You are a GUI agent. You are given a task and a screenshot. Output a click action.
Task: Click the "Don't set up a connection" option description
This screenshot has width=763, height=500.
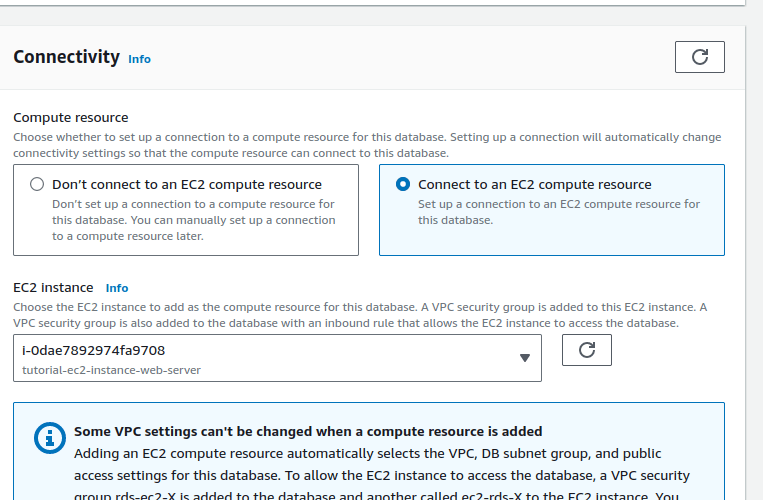[193, 220]
